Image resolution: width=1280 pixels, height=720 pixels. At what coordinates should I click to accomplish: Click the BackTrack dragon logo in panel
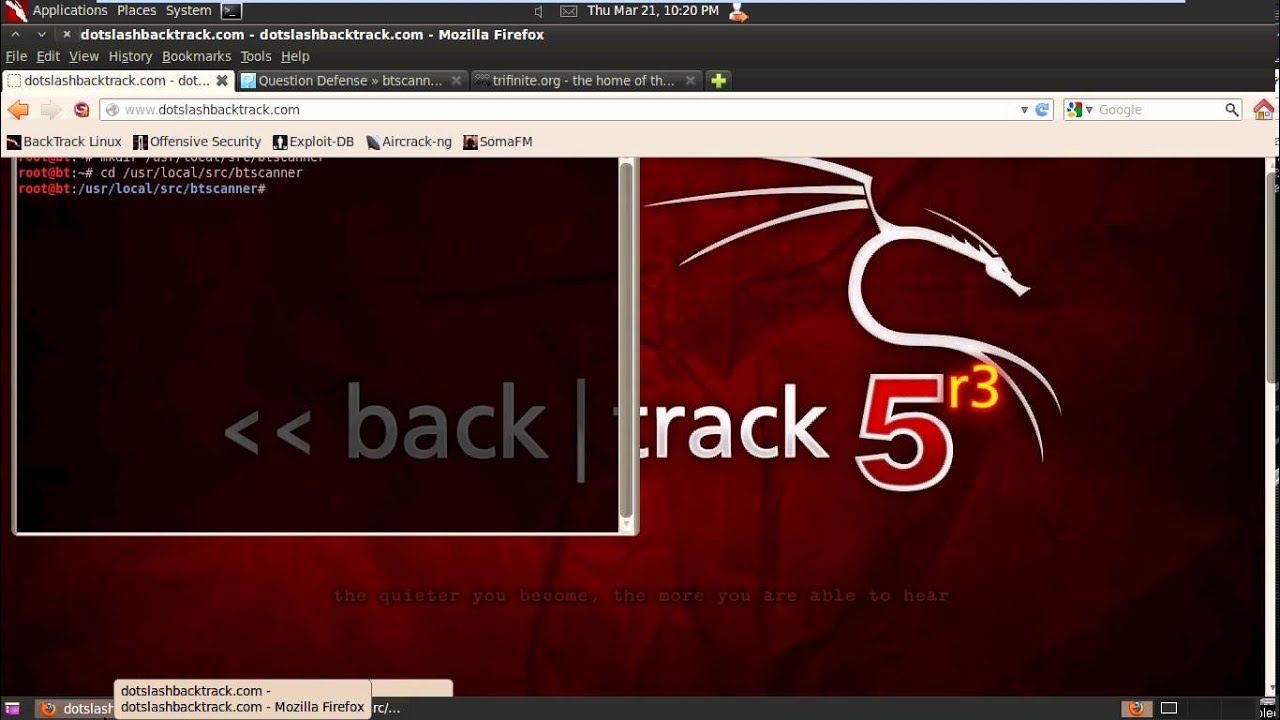16,11
